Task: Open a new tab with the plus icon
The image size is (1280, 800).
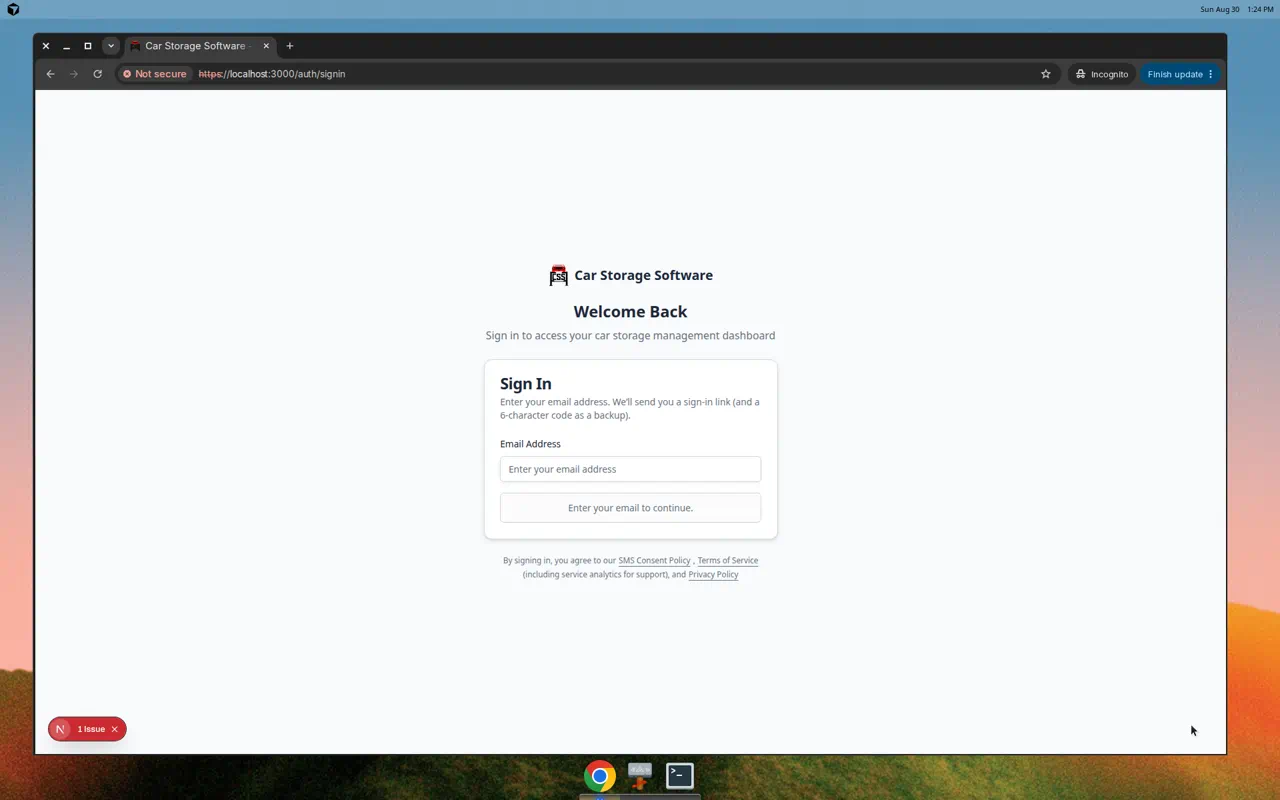Action: pos(290,46)
